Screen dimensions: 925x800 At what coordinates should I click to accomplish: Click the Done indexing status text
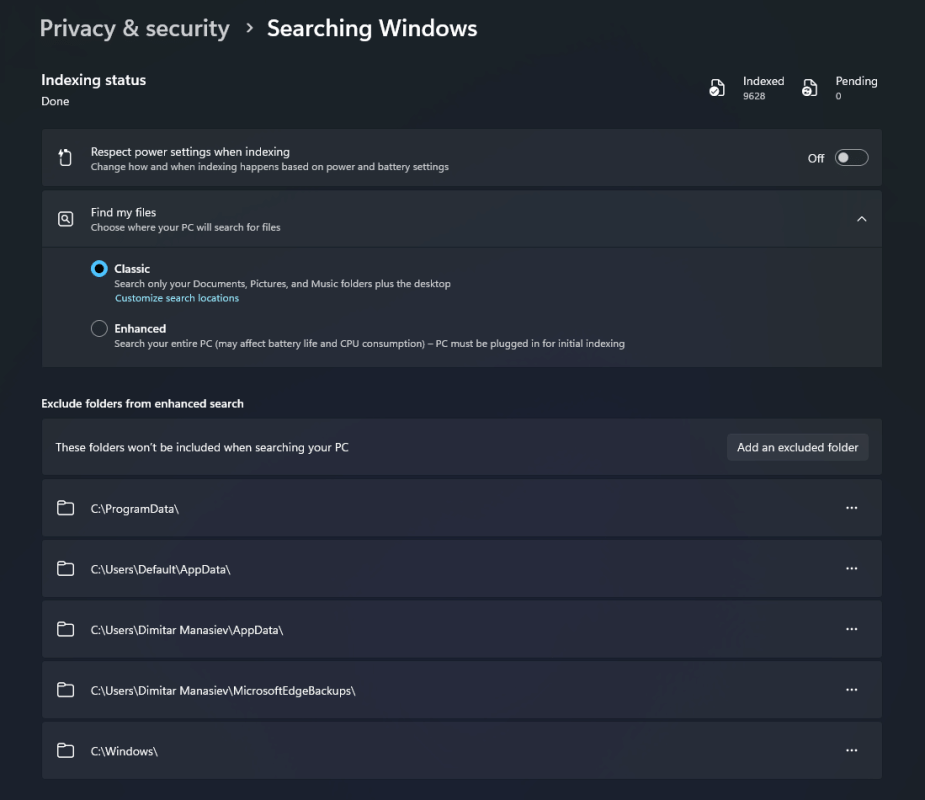55,101
